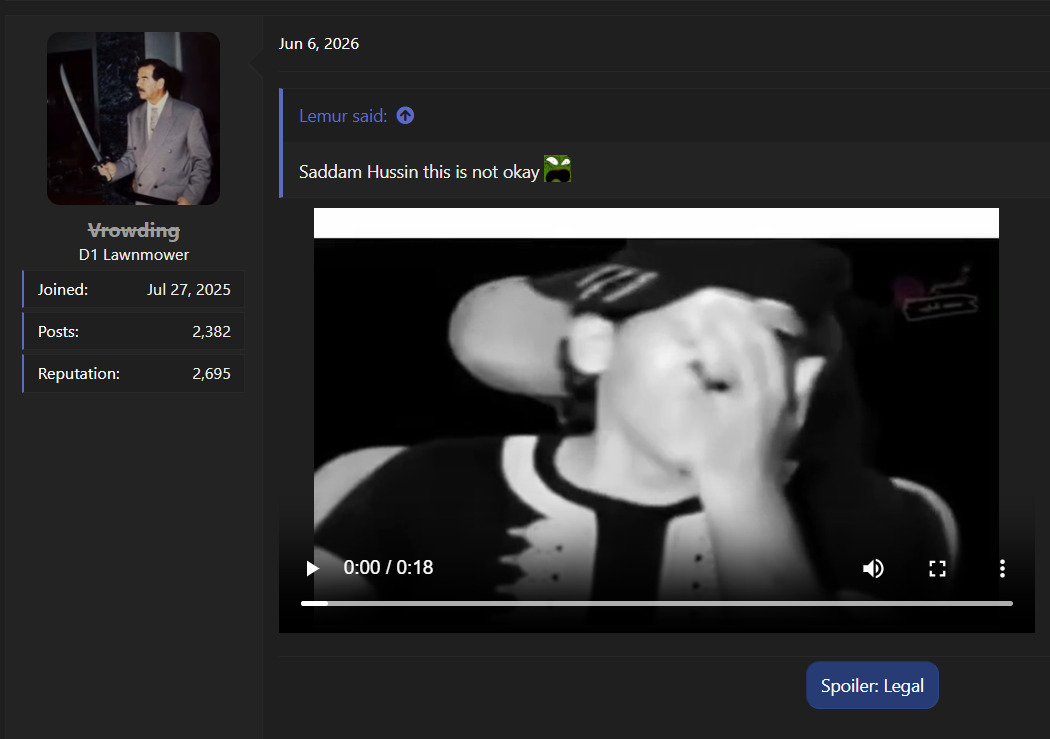Mute the video with the speaker icon
1050x739 pixels.
[873, 568]
